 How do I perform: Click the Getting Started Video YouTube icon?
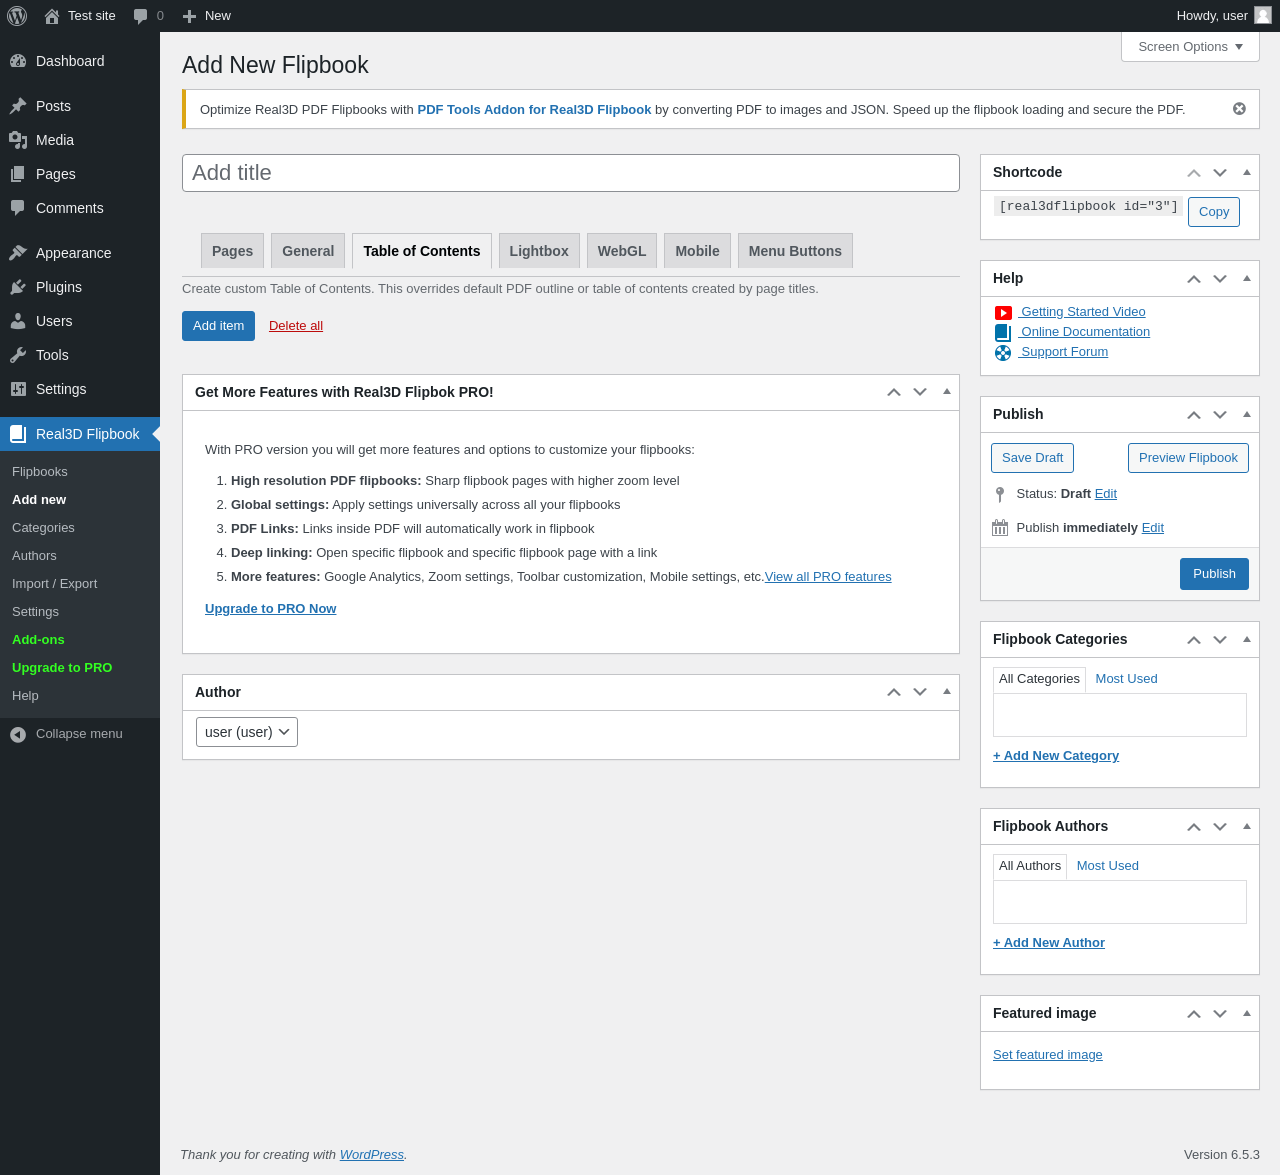coord(1003,313)
